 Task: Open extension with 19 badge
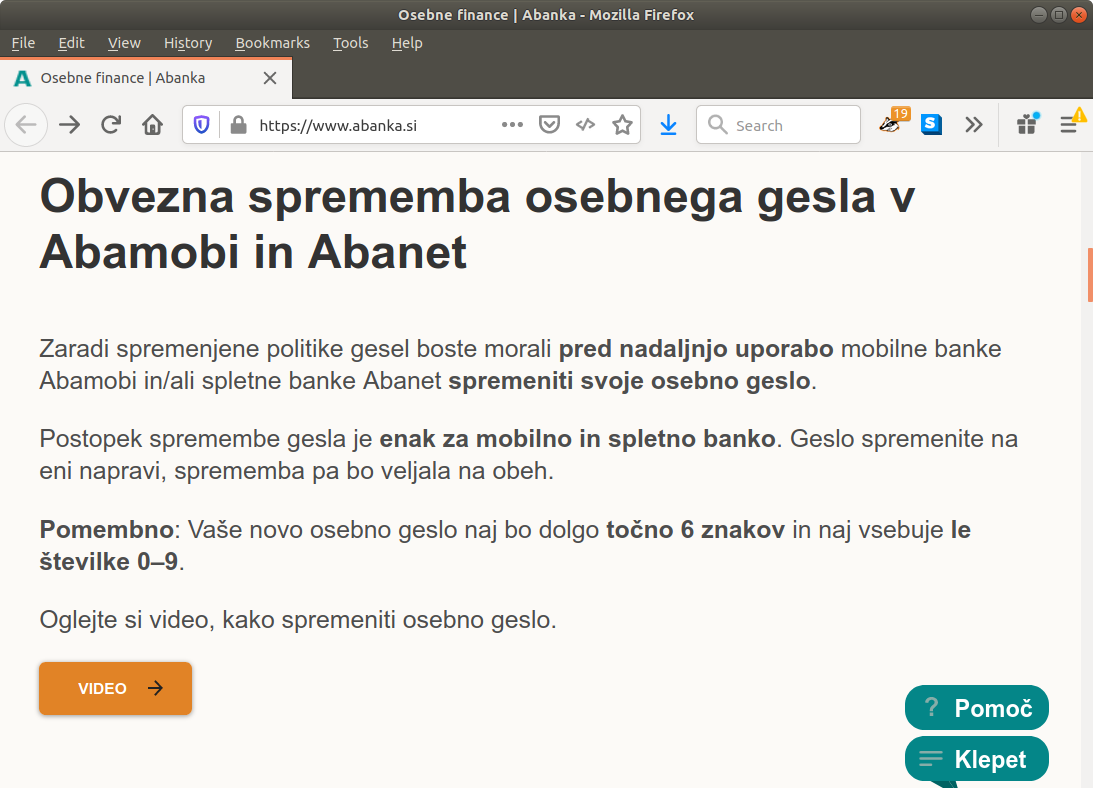pyautogui.click(x=892, y=123)
